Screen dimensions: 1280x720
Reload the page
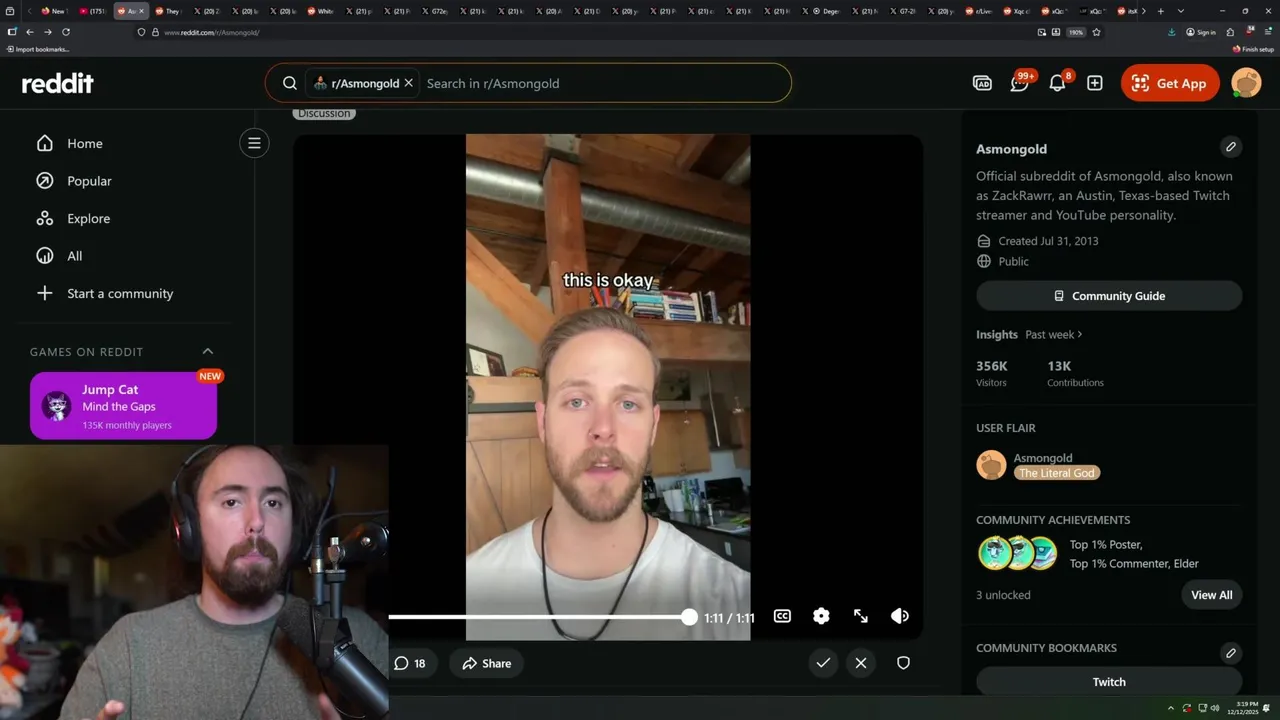click(66, 32)
